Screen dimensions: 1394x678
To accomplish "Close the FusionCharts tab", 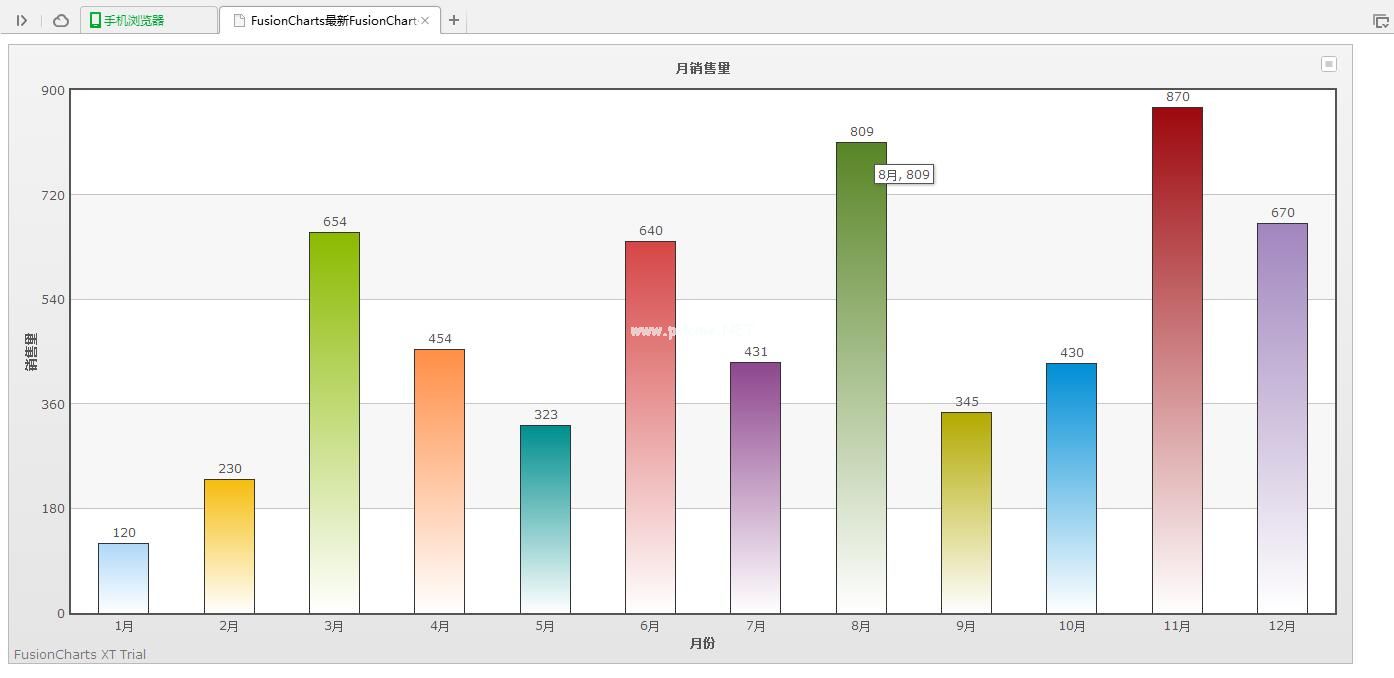I will 425,20.
